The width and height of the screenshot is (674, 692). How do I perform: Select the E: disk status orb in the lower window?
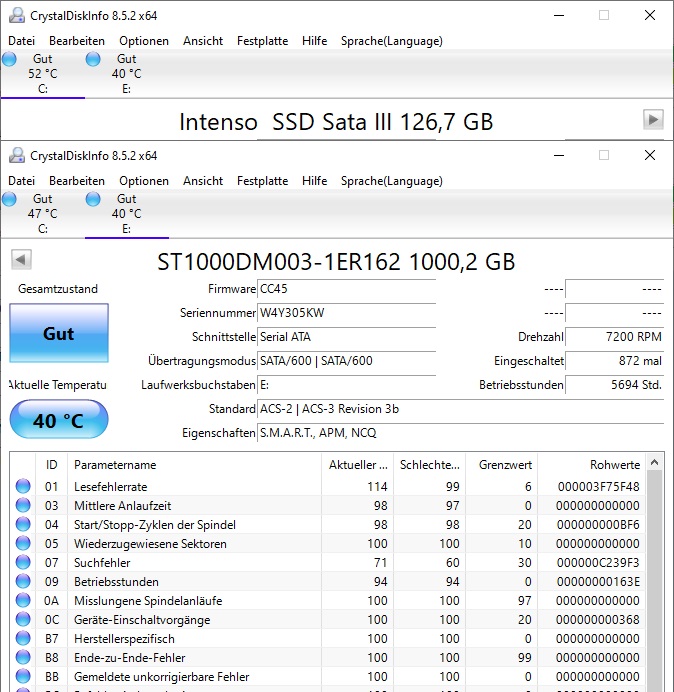pyautogui.click(x=93, y=199)
